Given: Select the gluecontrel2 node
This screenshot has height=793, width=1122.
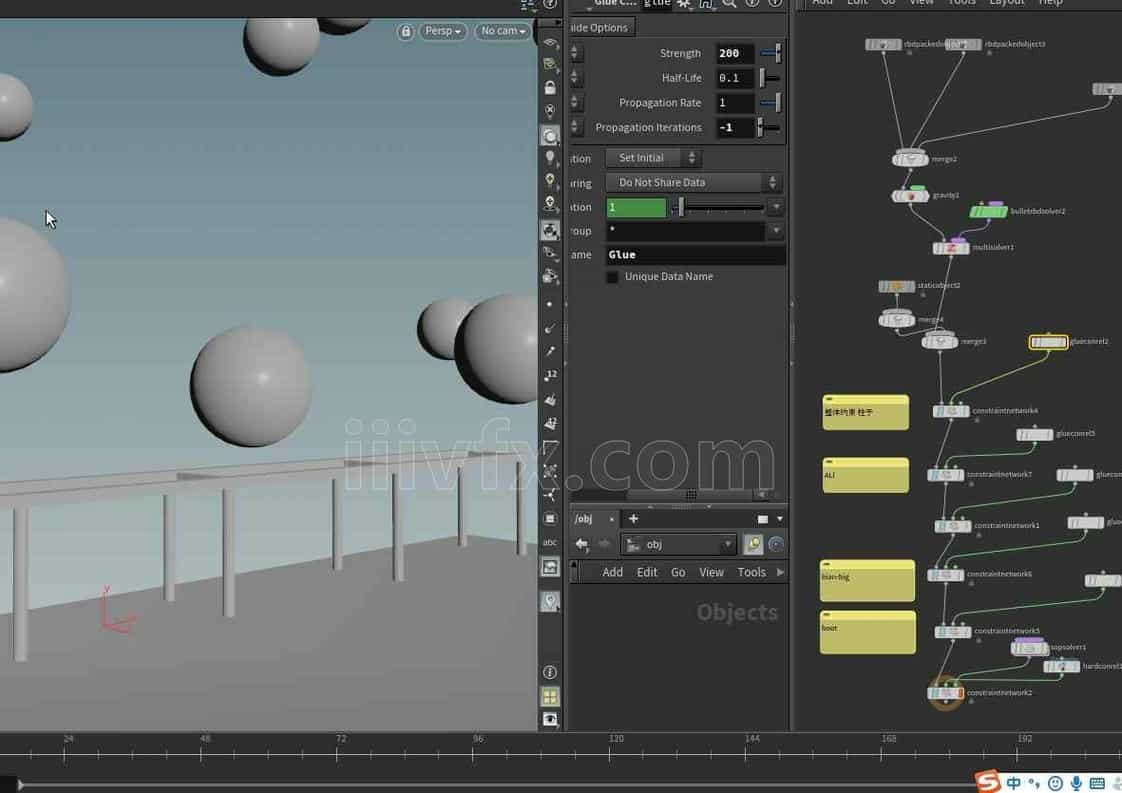Looking at the screenshot, I should 1048,342.
